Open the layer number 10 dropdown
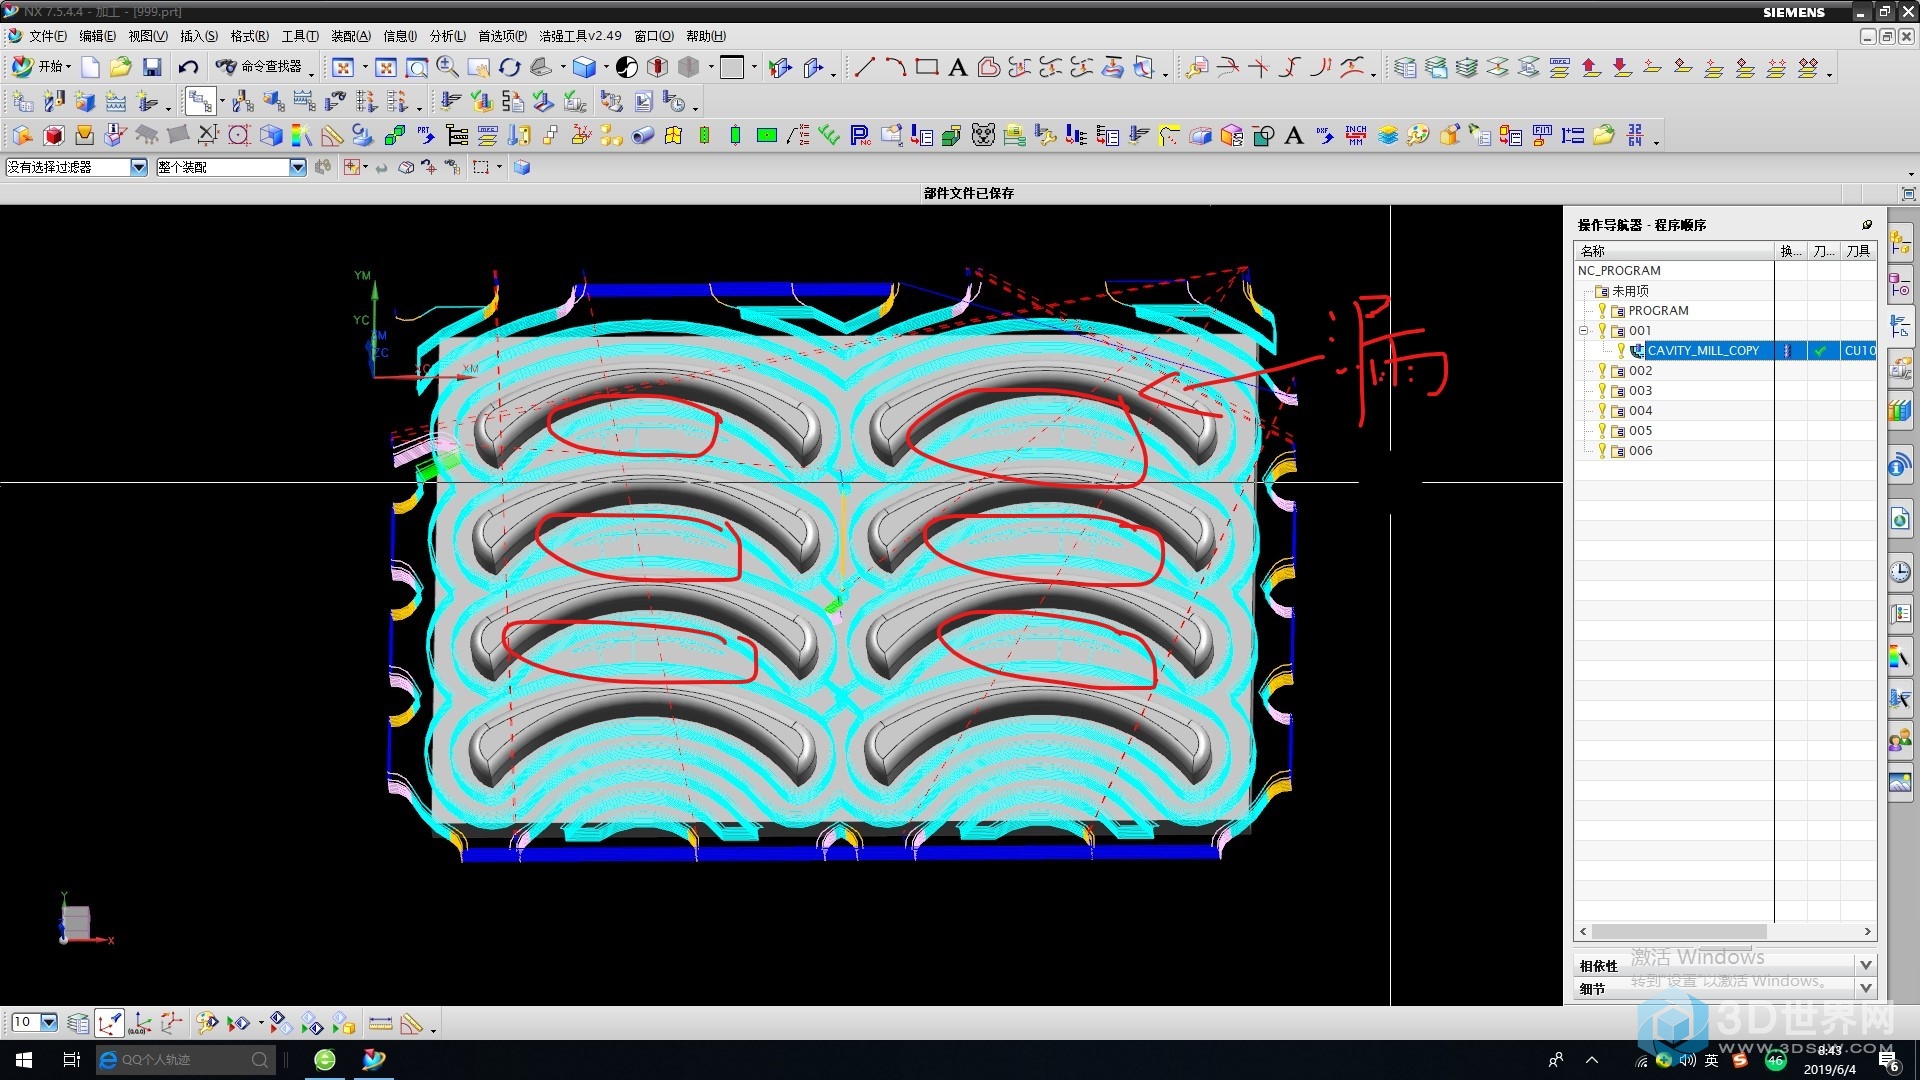Screen dimensions: 1920x1080 [49, 1022]
